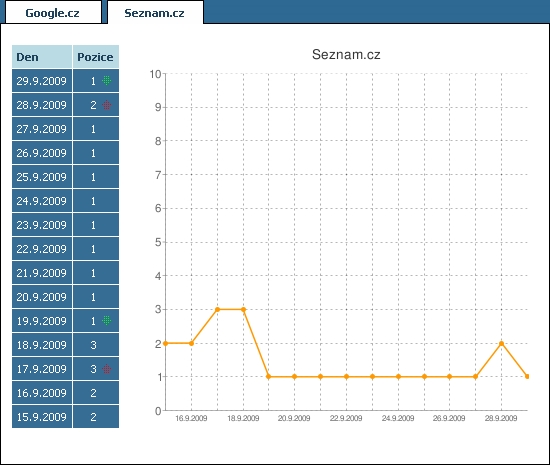Image resolution: width=550 pixels, height=465 pixels.
Task: Select the 26.9.2009 date cell
Action: tap(42, 153)
